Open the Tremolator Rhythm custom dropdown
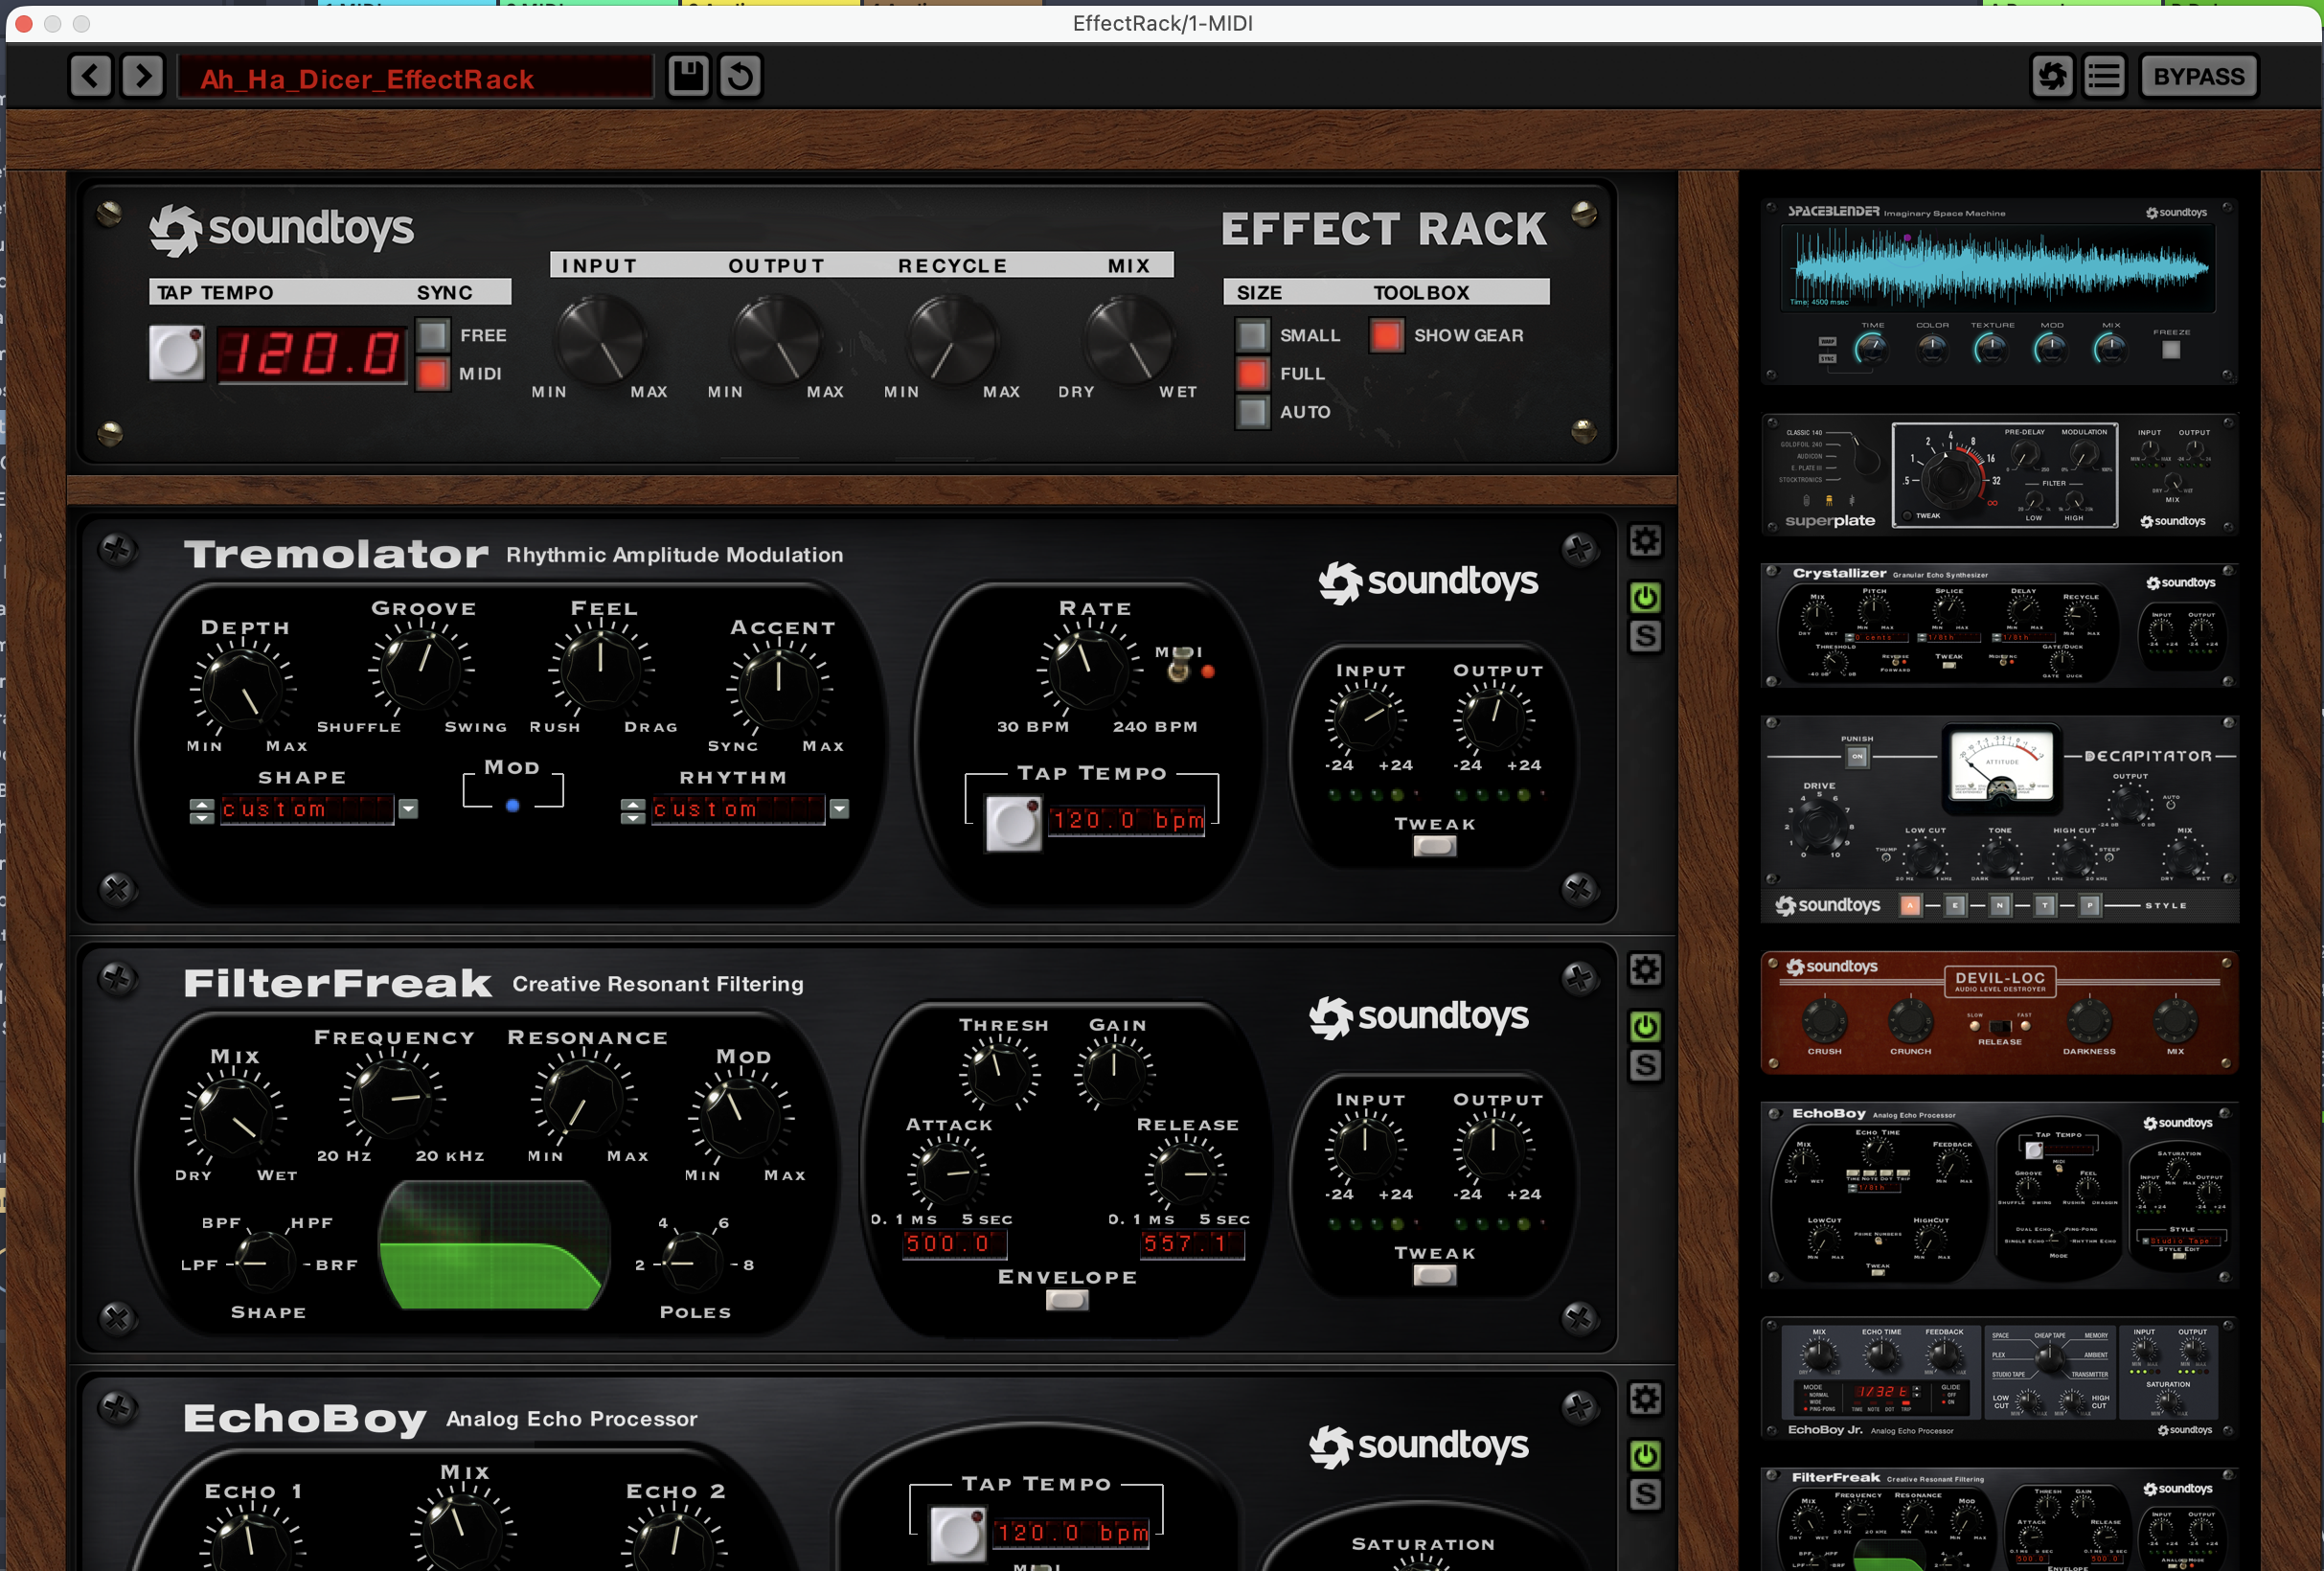Viewport: 2324px width, 1571px height. click(x=838, y=809)
